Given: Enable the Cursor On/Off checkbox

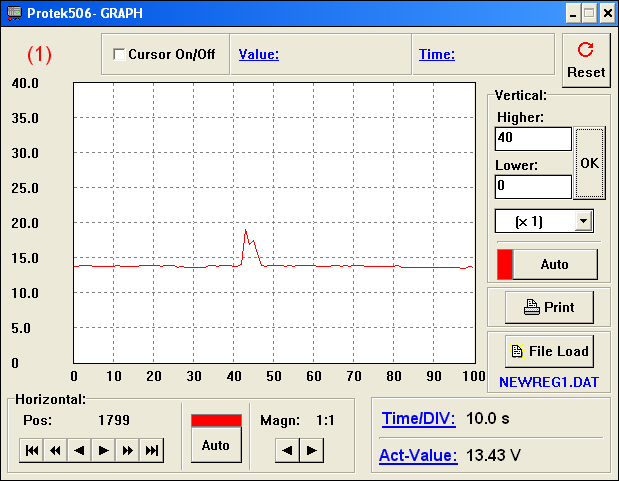Looking at the screenshot, I should point(119,55).
